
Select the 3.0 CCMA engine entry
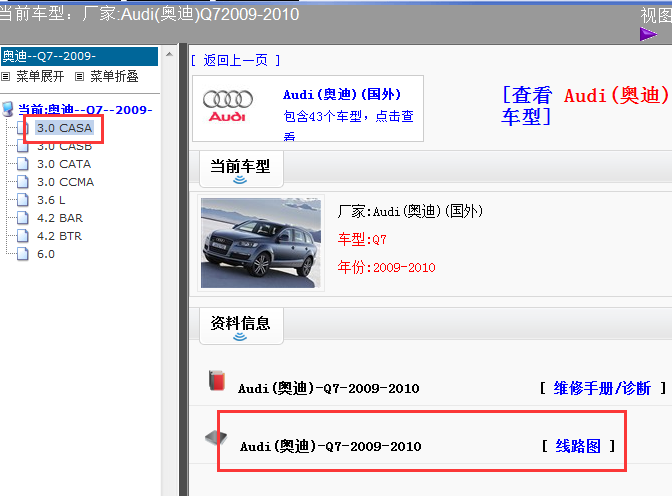[x=65, y=182]
